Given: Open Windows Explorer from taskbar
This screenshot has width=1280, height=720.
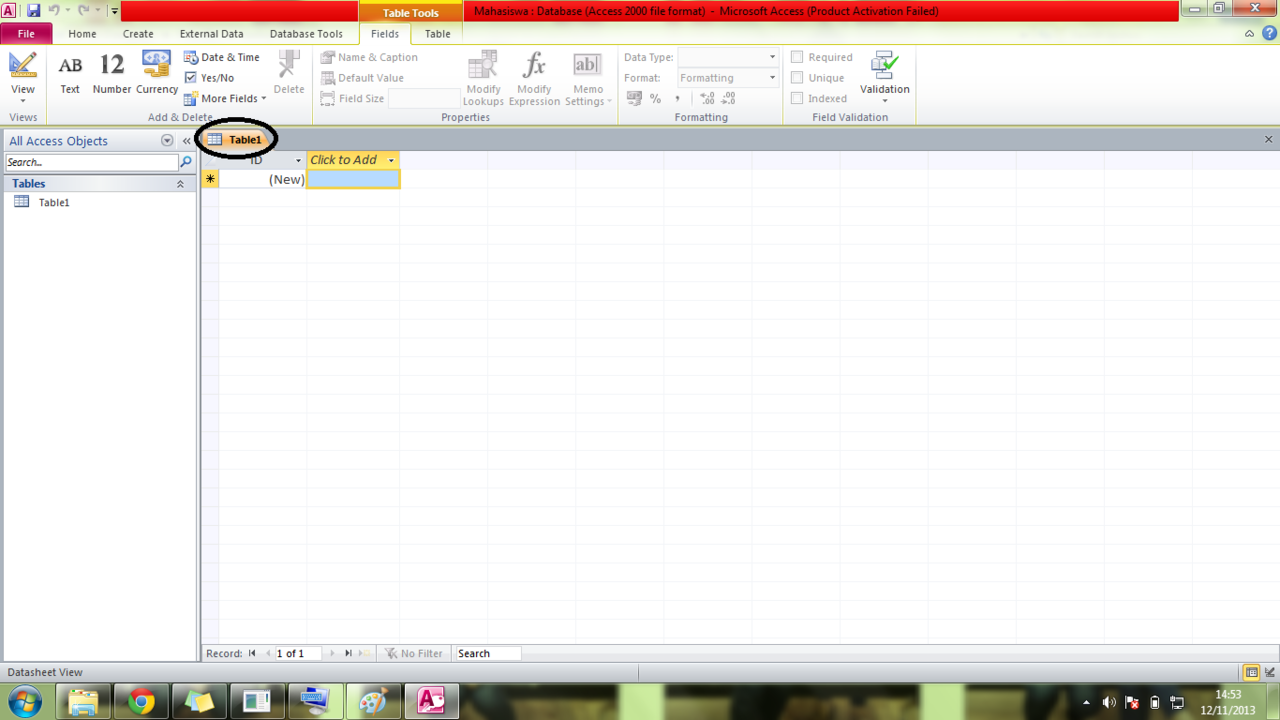Looking at the screenshot, I should point(83,702).
